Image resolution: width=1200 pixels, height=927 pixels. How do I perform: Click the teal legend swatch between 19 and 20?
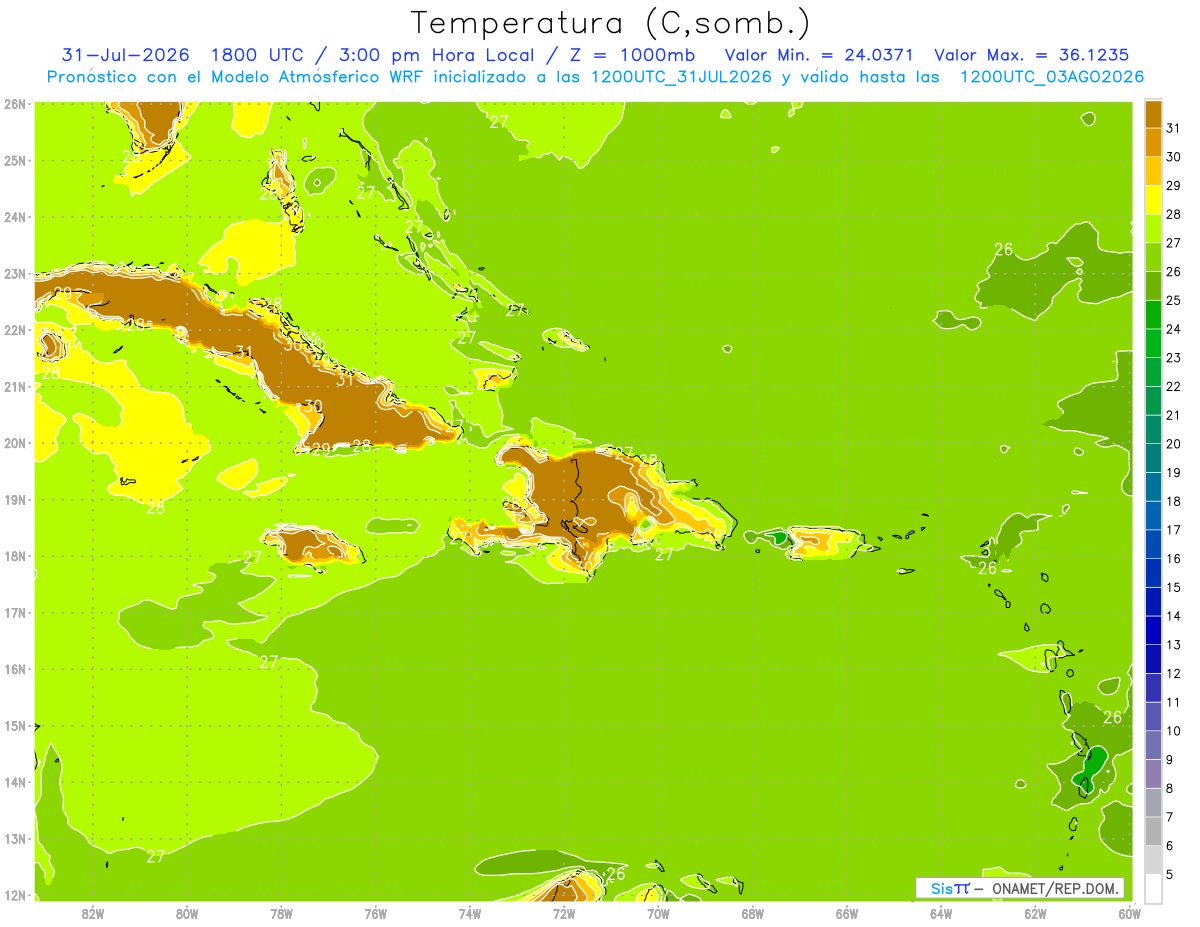(1153, 458)
